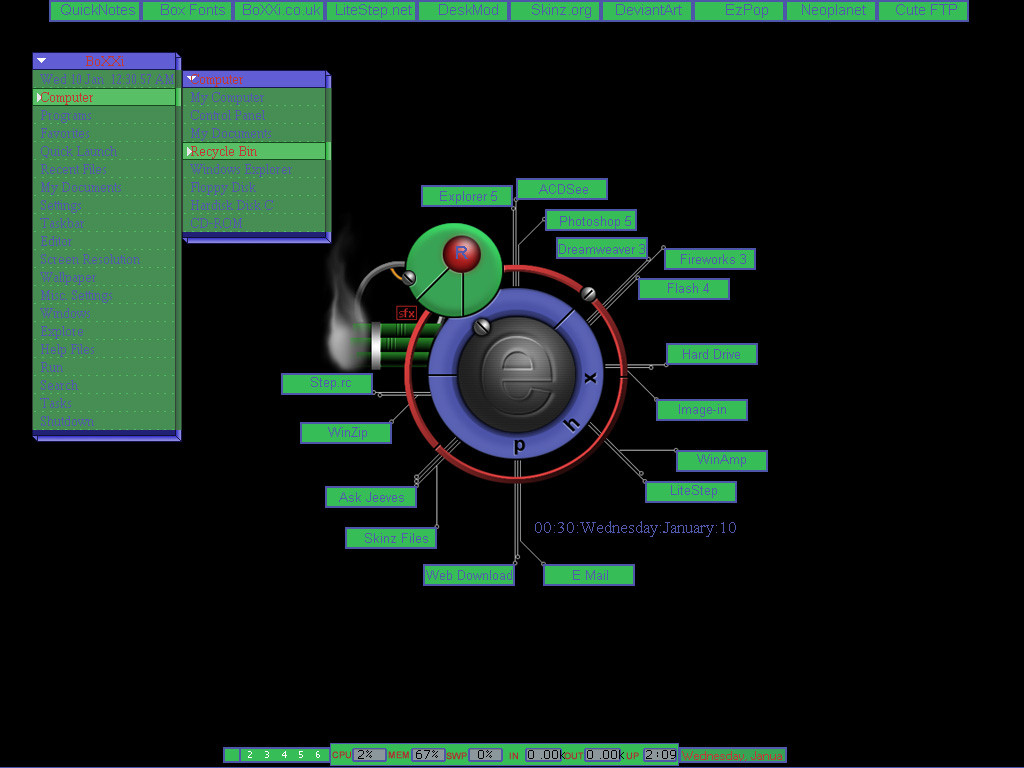Switch to virtual desktop 3
Screen dimensions: 1024x768
[x=266, y=755]
